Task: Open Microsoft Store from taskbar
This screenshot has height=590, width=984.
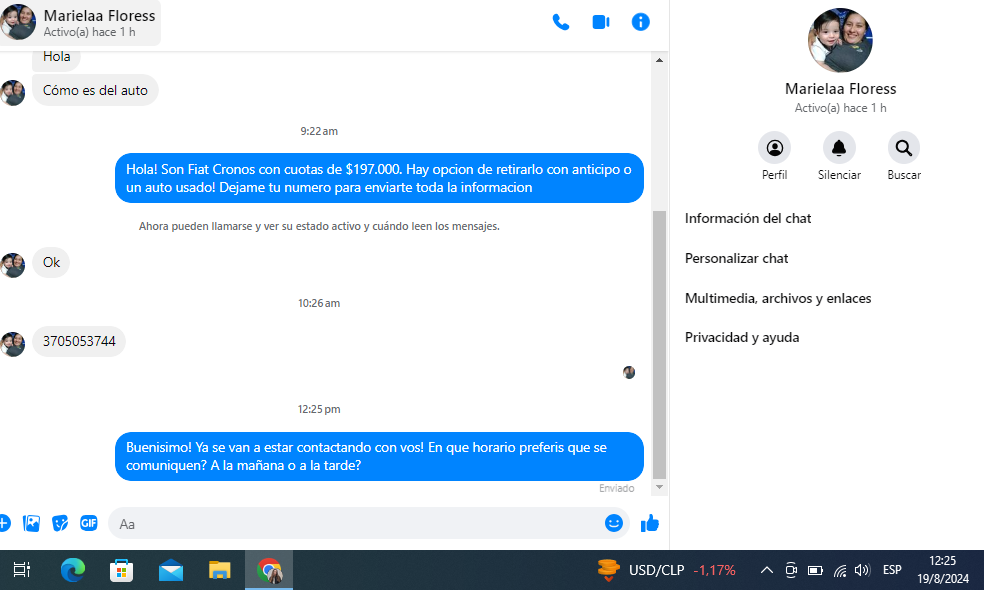Action: pos(121,570)
